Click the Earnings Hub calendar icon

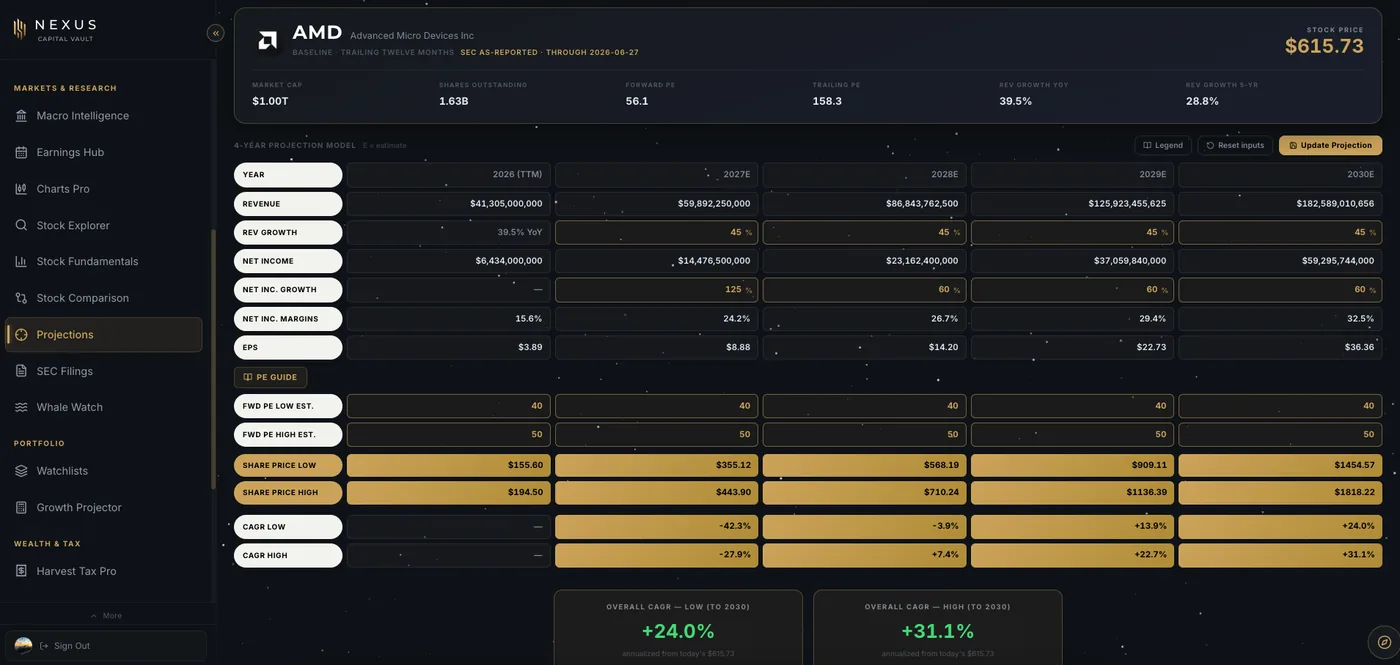[x=21, y=152]
